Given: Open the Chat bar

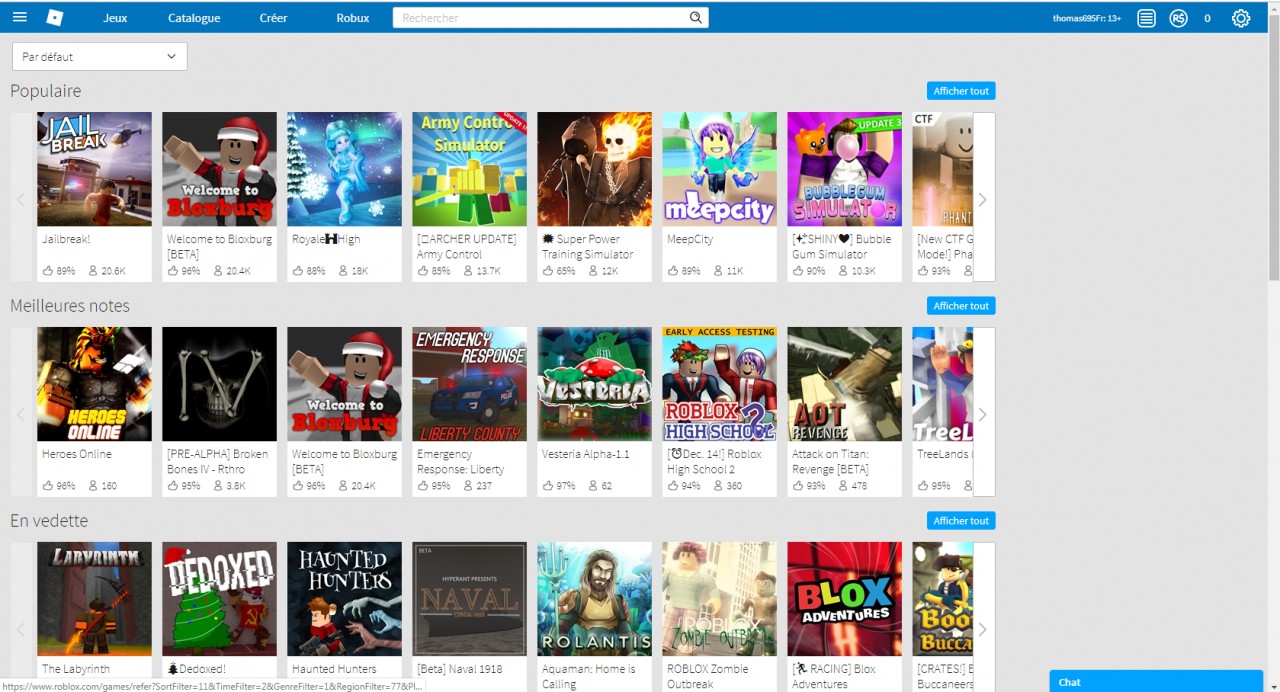Looking at the screenshot, I should pyautogui.click(x=1156, y=681).
